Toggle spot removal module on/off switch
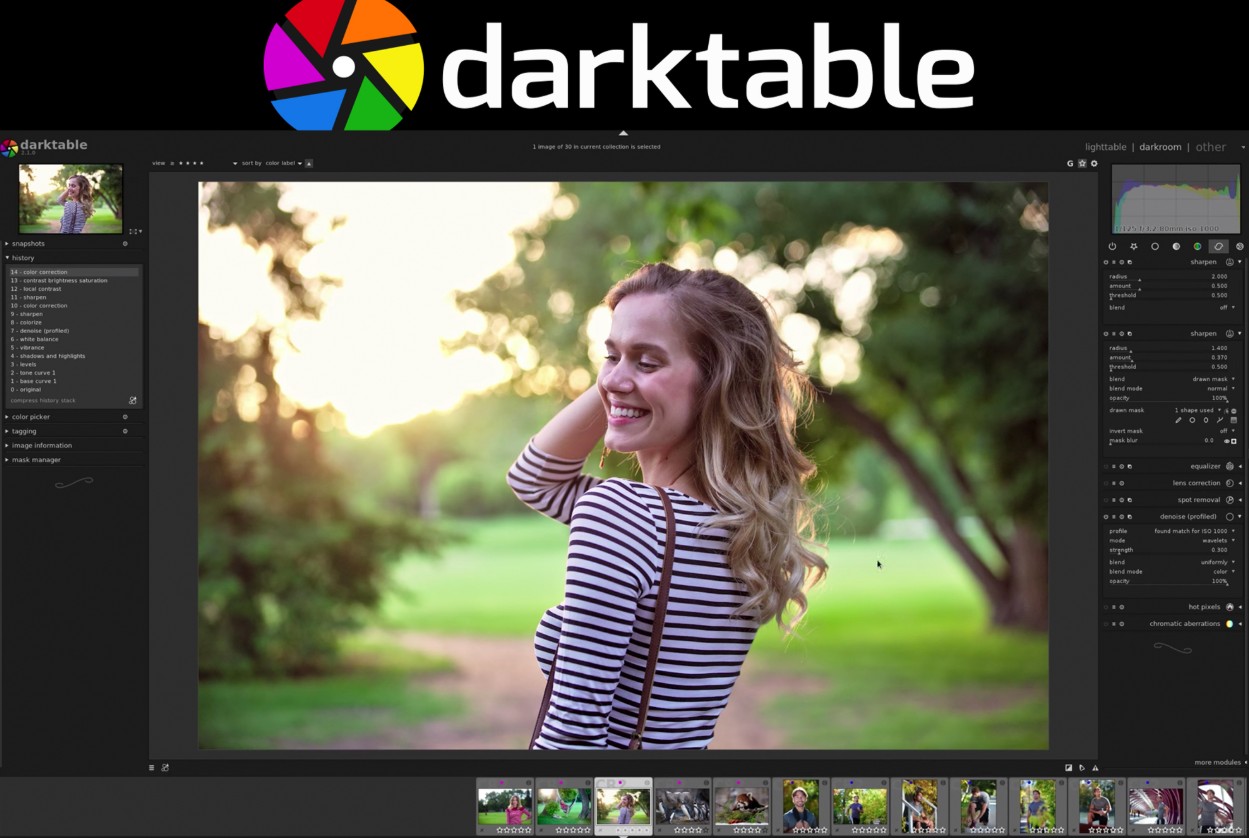 click(1106, 499)
